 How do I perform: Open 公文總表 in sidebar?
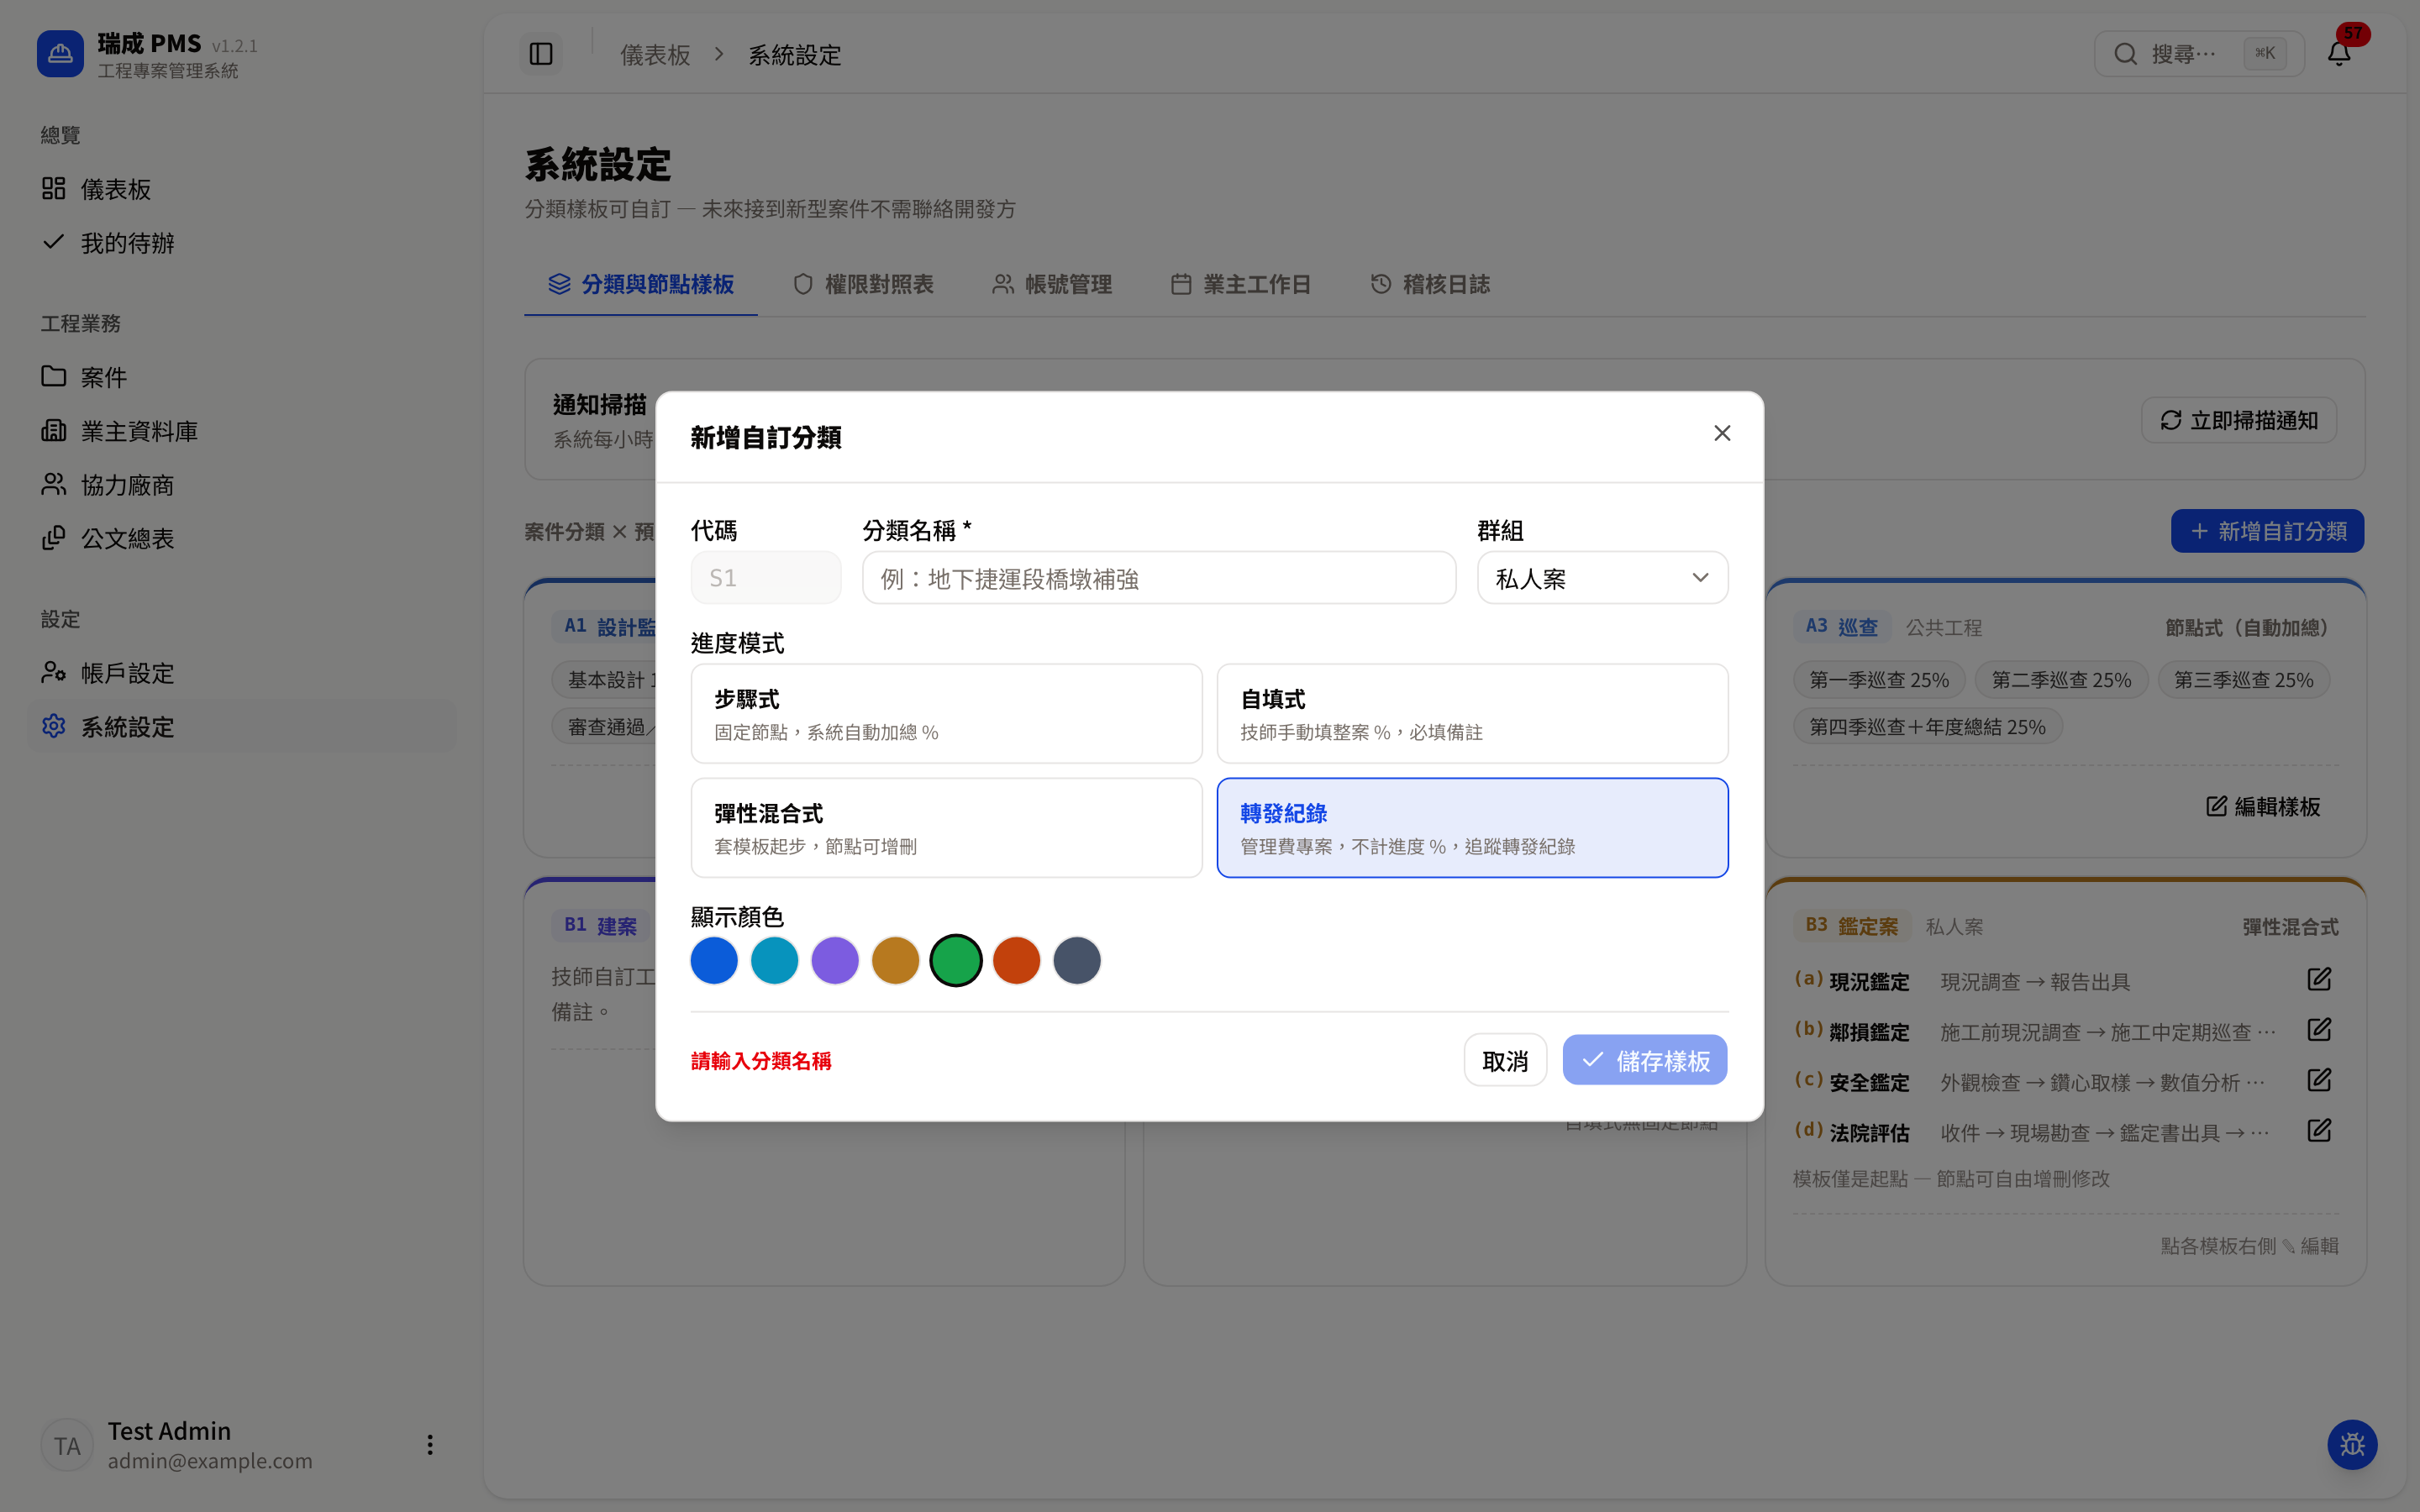point(242,539)
